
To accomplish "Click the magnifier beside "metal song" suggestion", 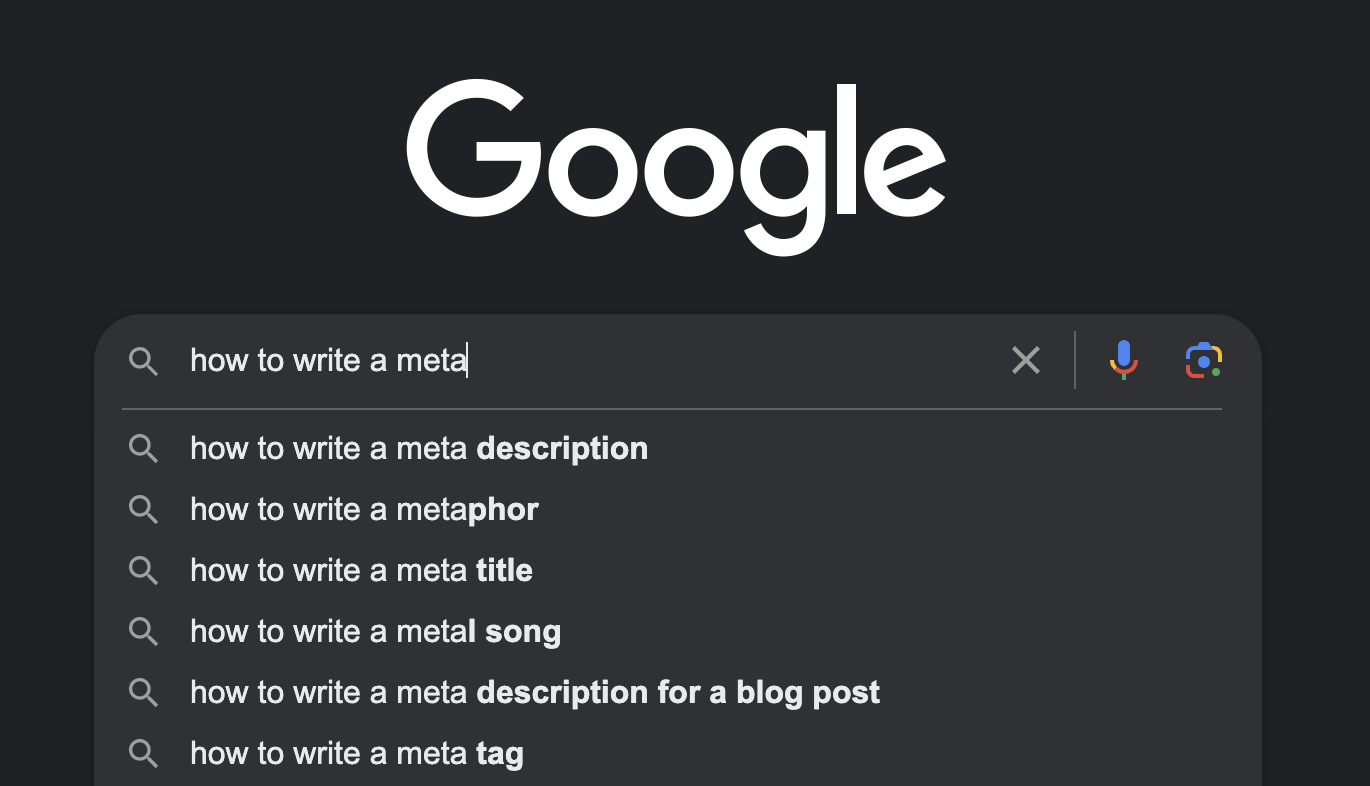I will click(x=144, y=632).
